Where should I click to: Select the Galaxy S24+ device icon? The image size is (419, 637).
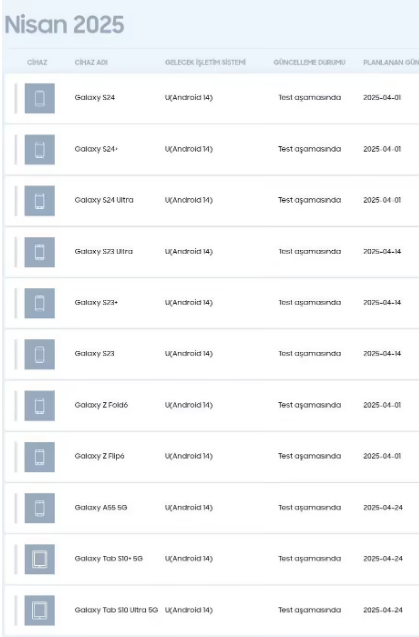click(x=39, y=150)
